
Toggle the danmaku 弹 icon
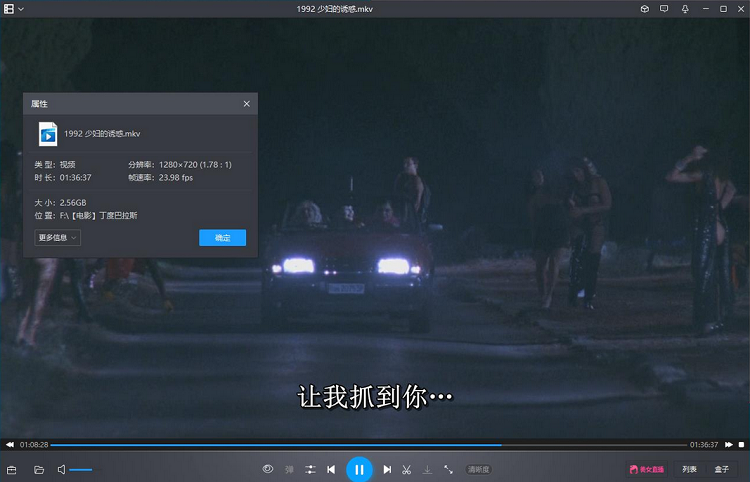[290, 469]
